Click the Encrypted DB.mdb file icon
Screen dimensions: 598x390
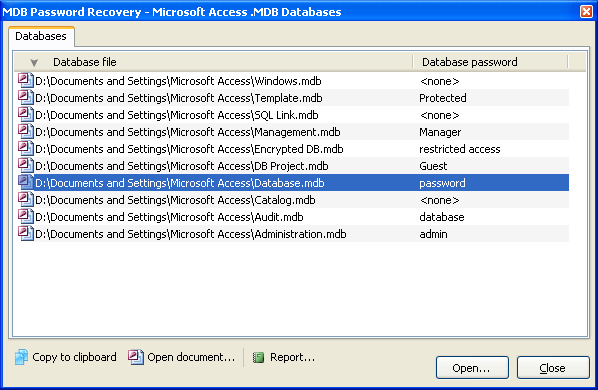[x=26, y=149]
